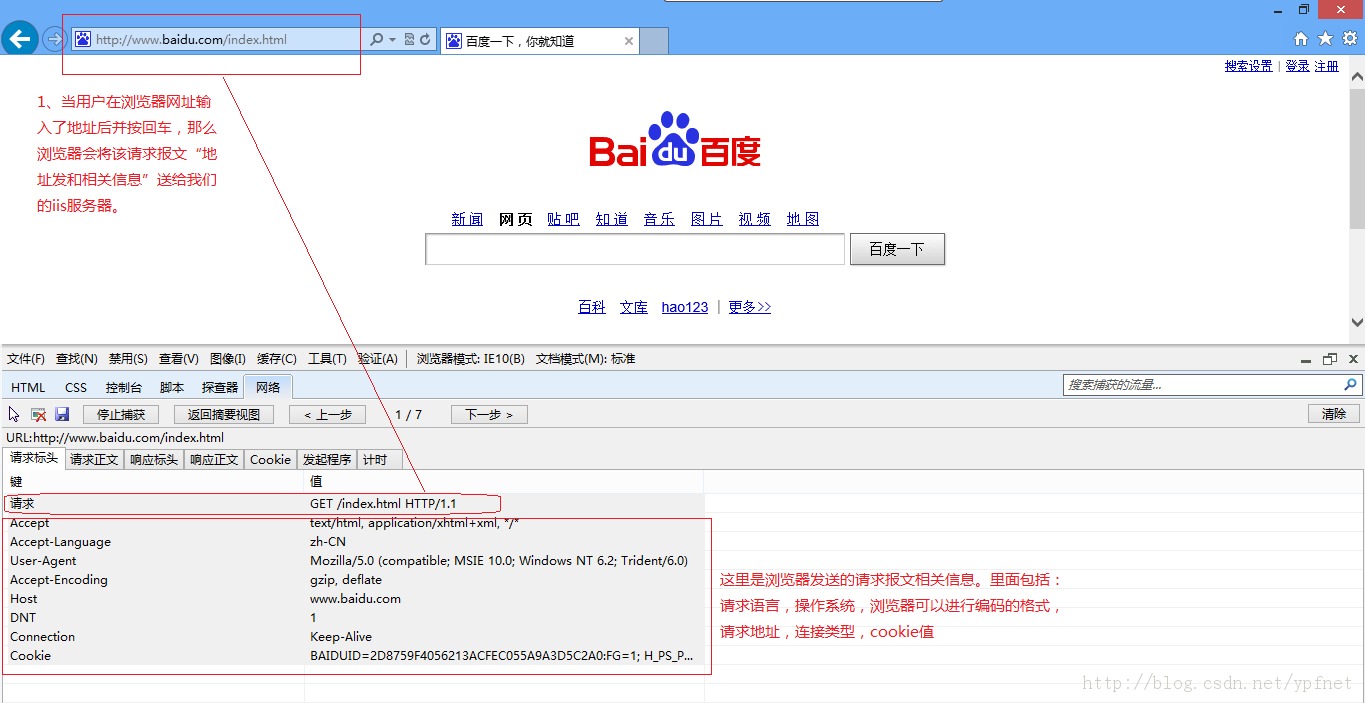Click the browser back arrow button
Screen dimensions: 1365x703
pos(20,39)
